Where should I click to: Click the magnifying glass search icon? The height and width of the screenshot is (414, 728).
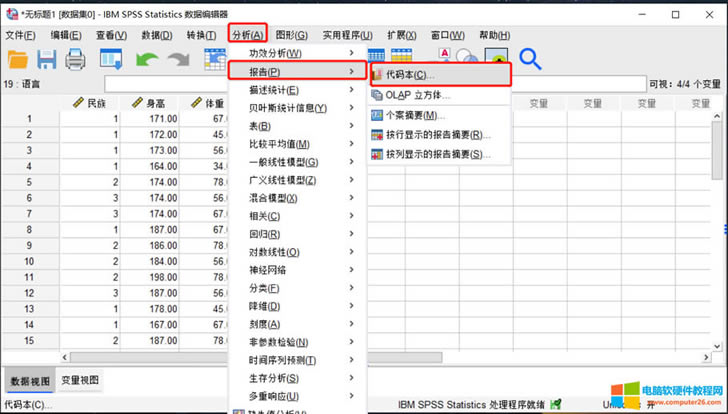tap(529, 60)
